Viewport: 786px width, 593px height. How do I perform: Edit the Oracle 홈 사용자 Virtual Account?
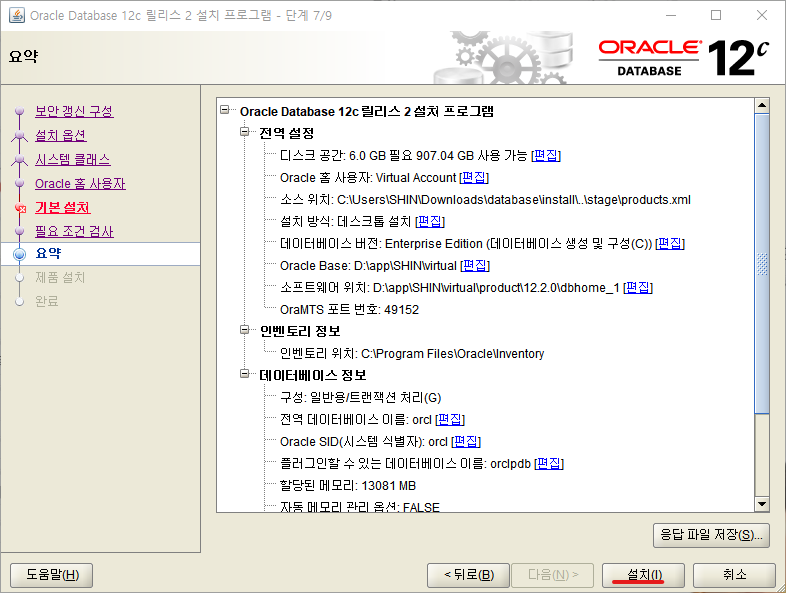[x=474, y=177]
